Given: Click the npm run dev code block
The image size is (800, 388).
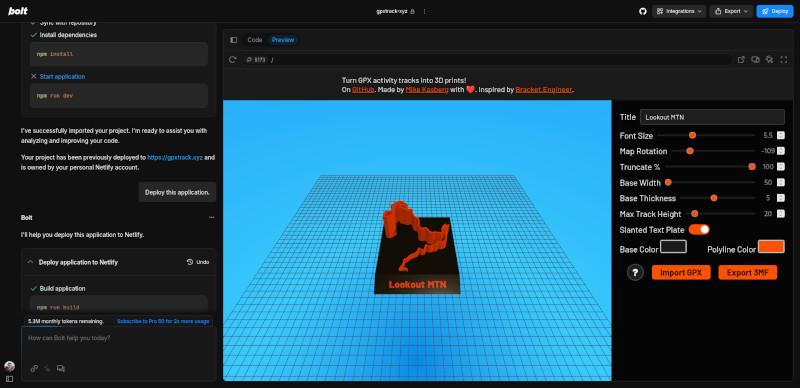Looking at the screenshot, I should click(119, 95).
